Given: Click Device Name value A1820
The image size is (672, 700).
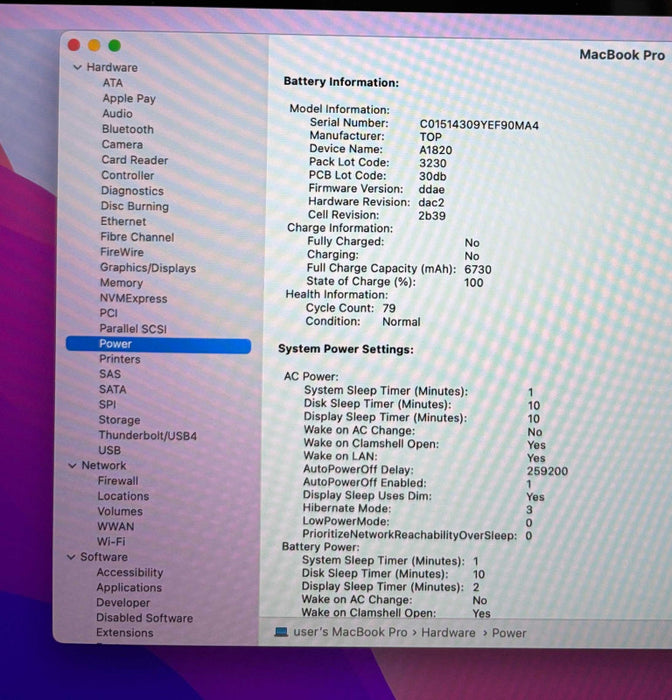Looking at the screenshot, I should click(436, 150).
